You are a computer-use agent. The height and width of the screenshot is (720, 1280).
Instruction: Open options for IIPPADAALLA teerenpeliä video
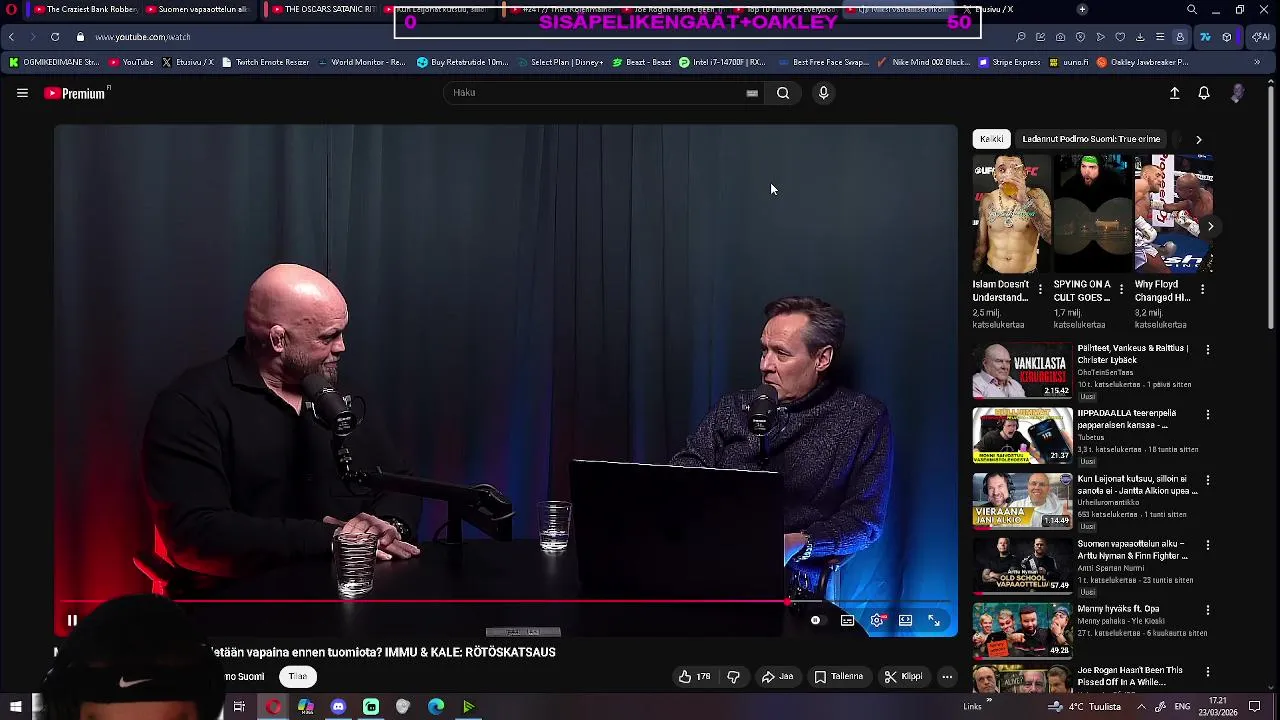(1208, 415)
